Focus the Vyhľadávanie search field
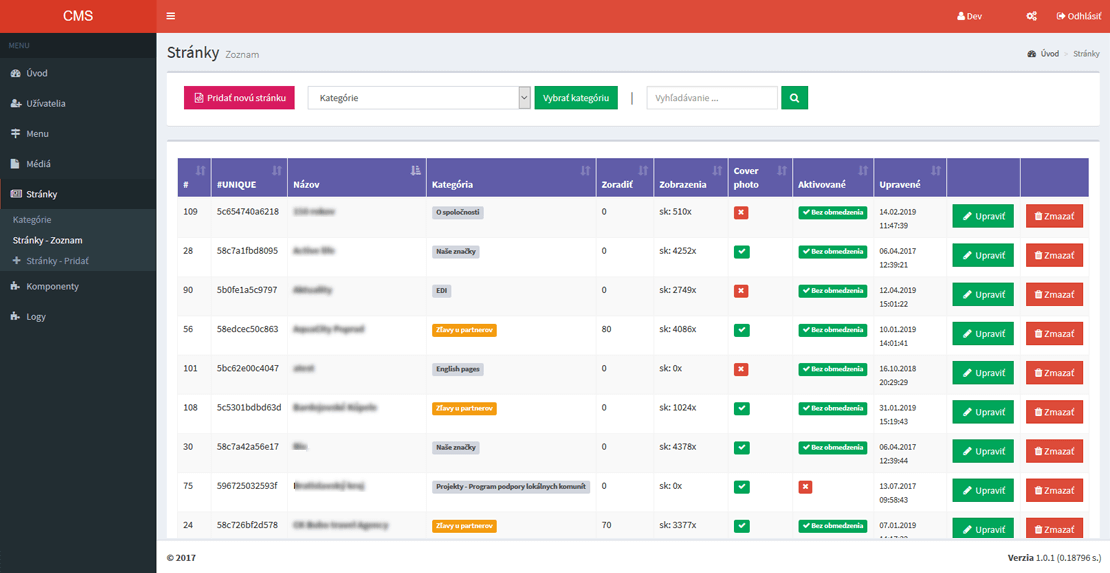Image resolution: width=1110 pixels, height=573 pixels. click(712, 98)
